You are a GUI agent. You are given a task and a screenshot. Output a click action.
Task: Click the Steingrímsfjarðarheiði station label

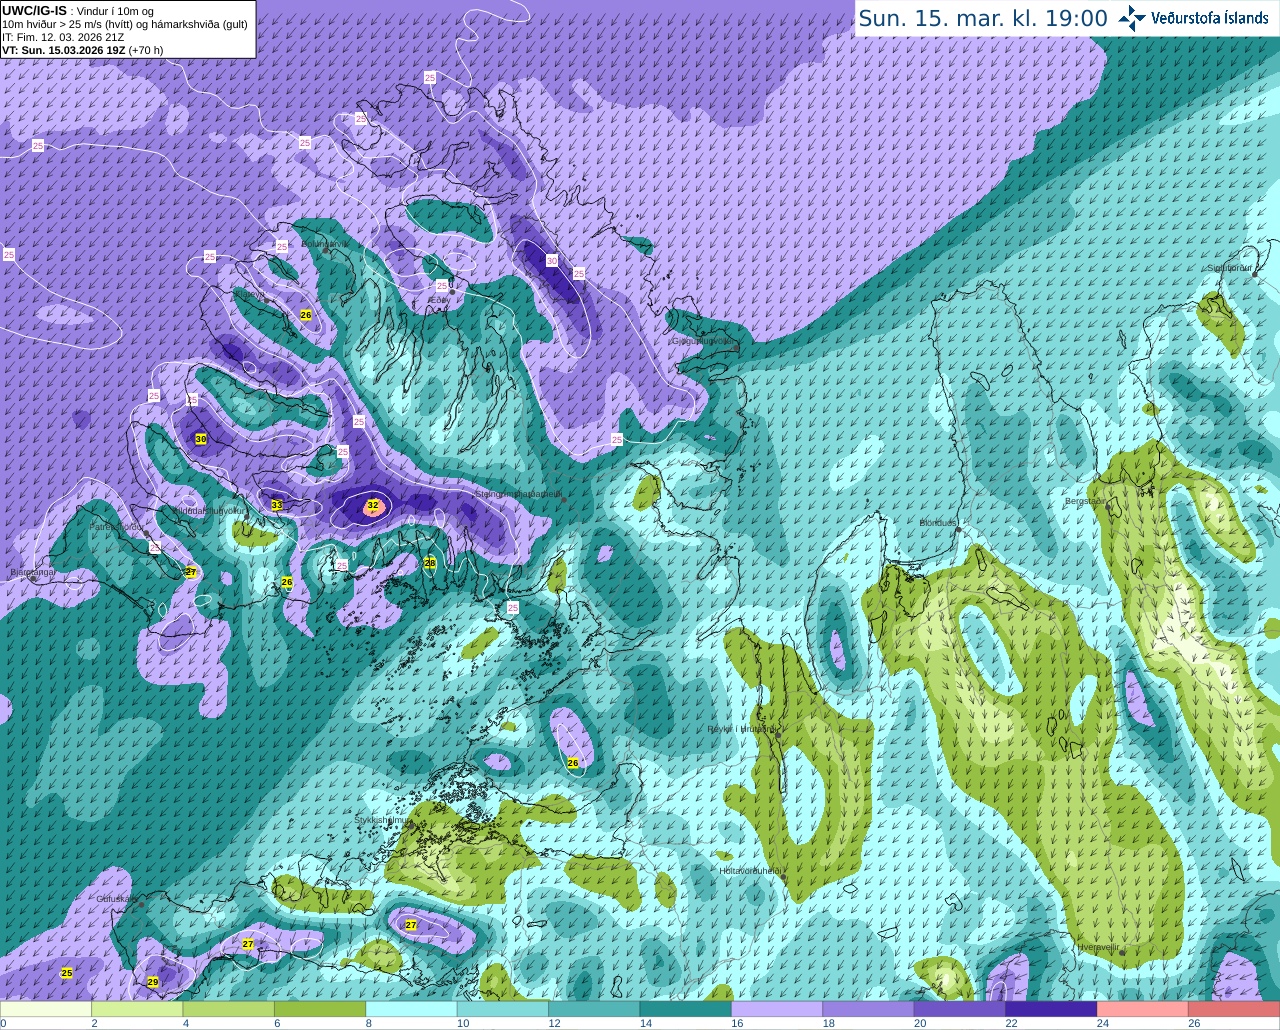pyautogui.click(x=518, y=493)
